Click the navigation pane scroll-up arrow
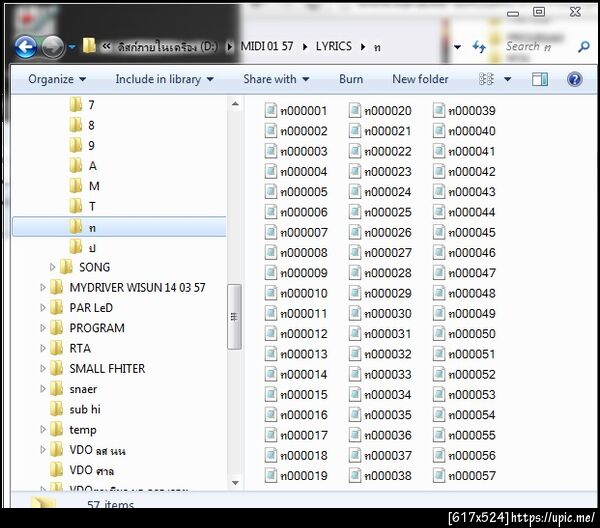Viewport: 600px width, 528px height. click(235, 104)
